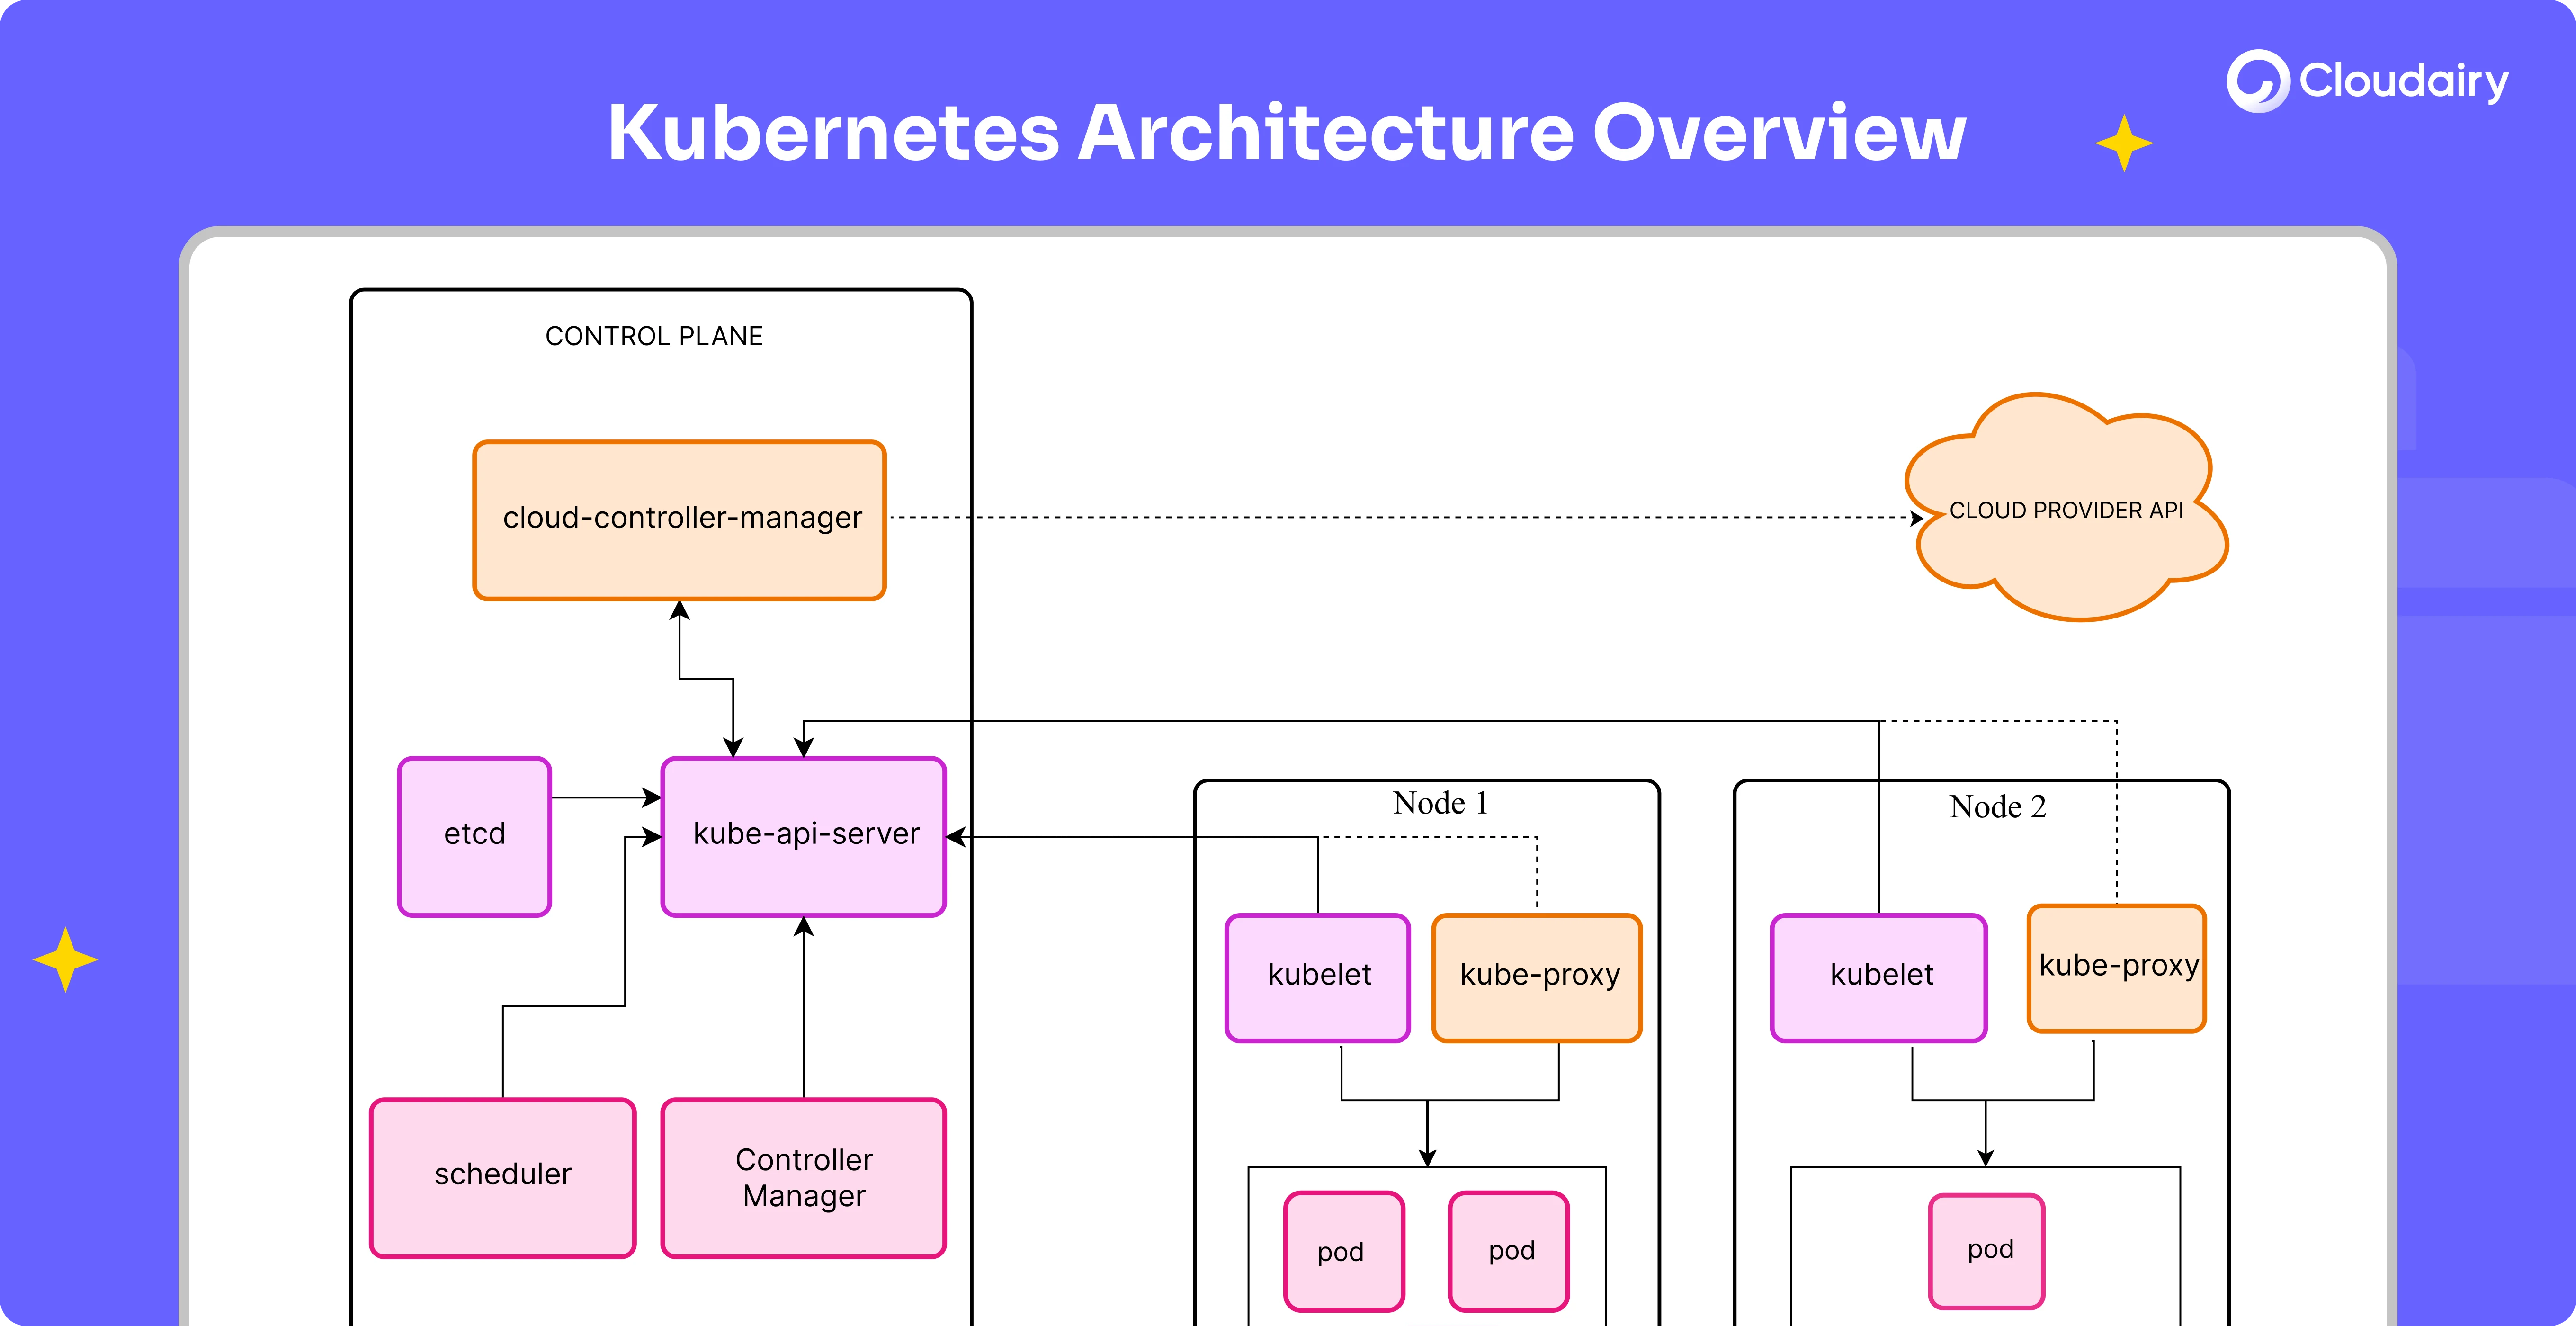Screen dimensions: 2576x1326
Task: Click the cloud-controller-manager block
Action: [679, 519]
